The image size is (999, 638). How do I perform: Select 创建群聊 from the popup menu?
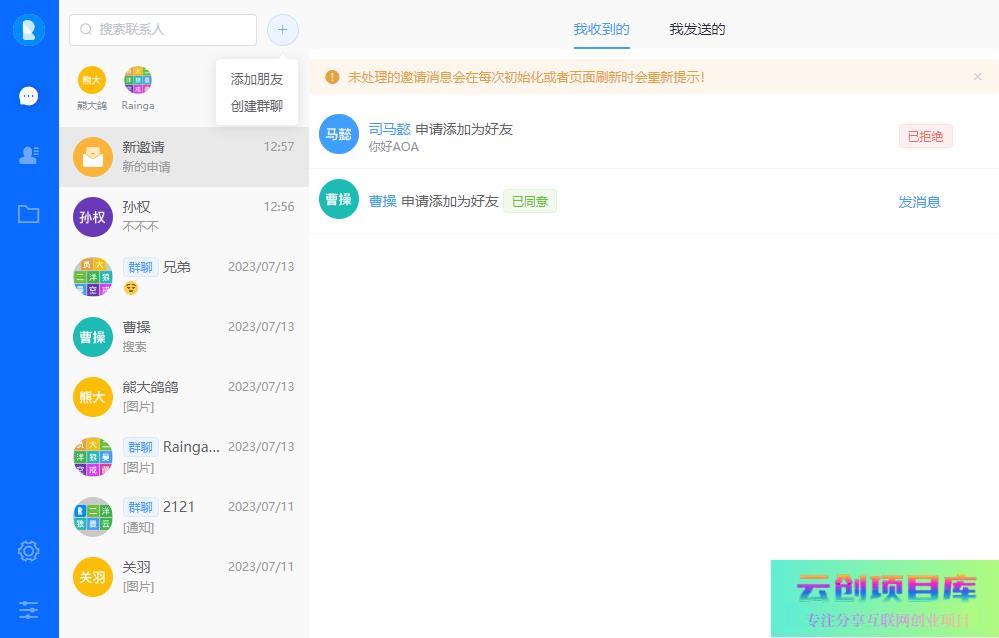(257, 106)
